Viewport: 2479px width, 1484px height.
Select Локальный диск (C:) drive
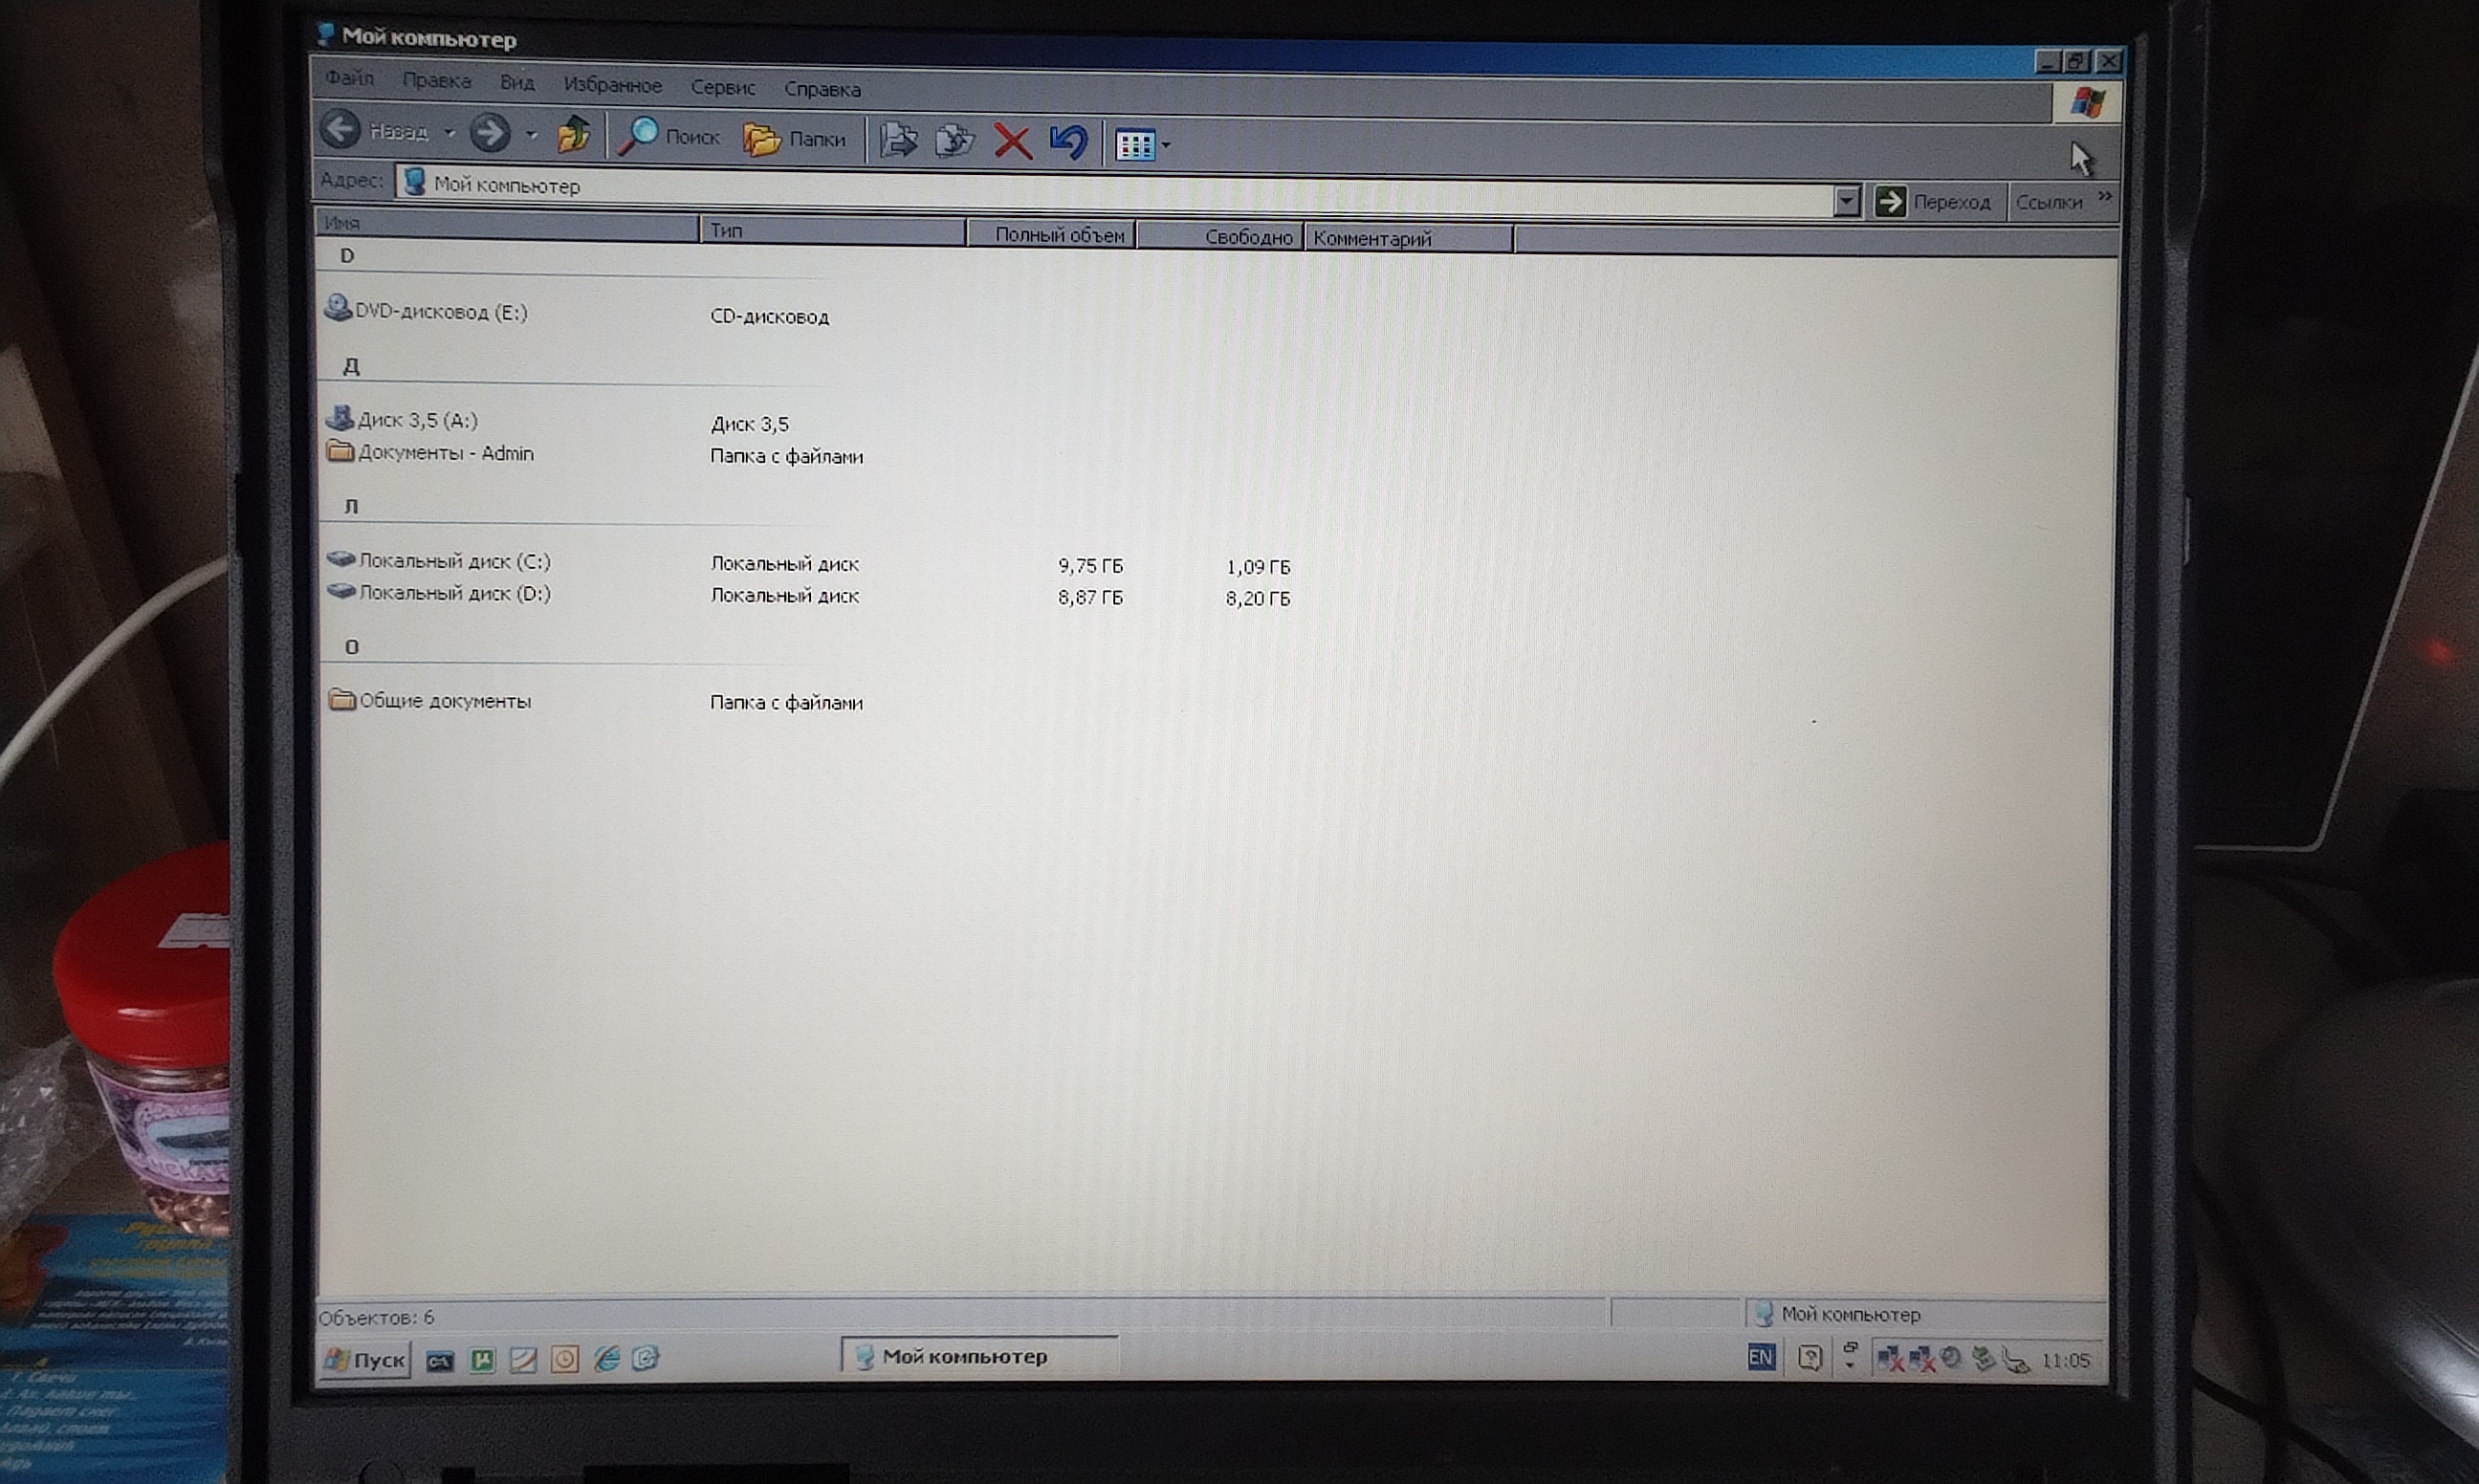coord(453,561)
